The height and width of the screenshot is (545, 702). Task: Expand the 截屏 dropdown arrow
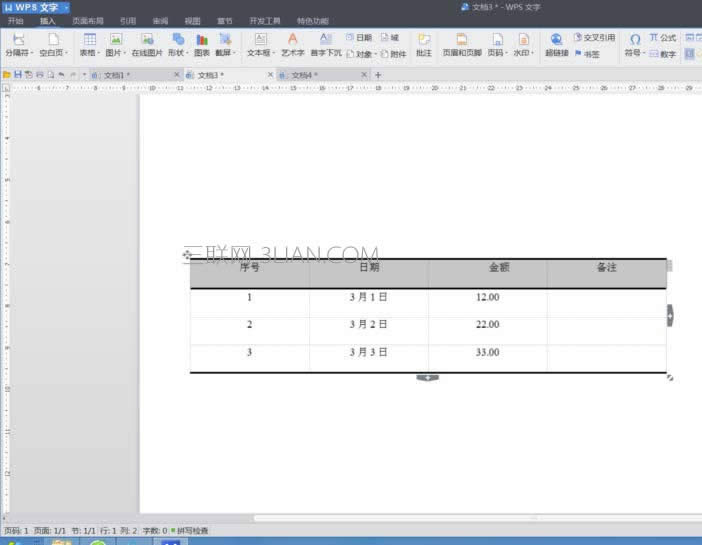pyautogui.click(x=234, y=53)
